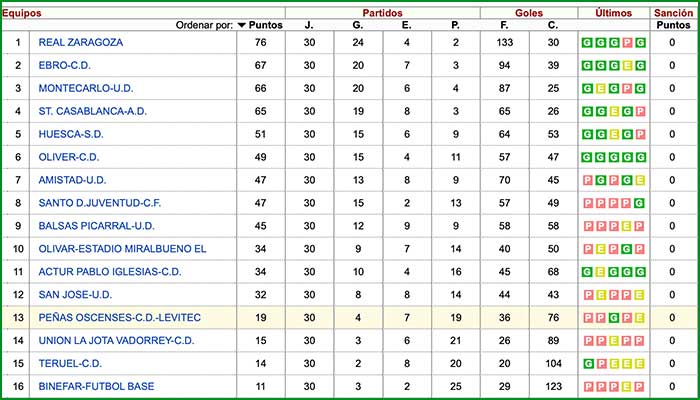Image resolution: width=700 pixels, height=400 pixels.
Task: Click the yellow E result box in EBRO-C.D. row
Action: coord(627,65)
